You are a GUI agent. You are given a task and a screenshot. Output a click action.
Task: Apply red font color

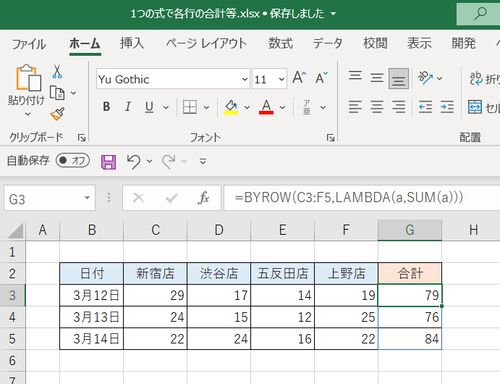tap(266, 107)
